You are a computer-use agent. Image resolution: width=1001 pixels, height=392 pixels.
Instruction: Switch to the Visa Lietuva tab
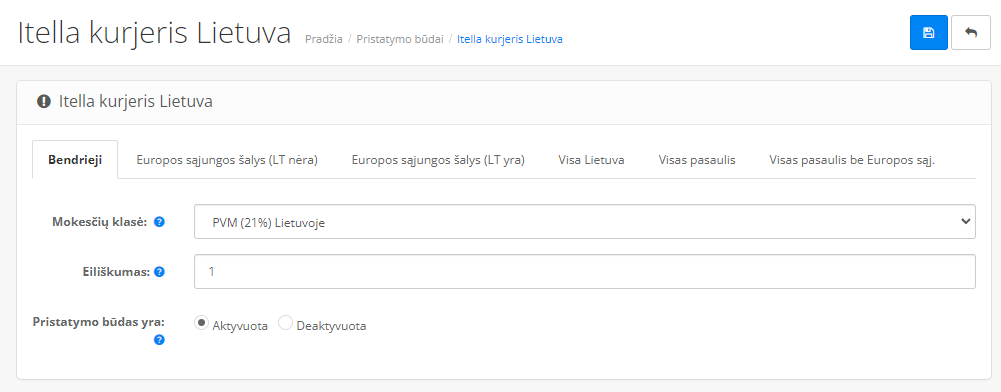click(x=591, y=160)
